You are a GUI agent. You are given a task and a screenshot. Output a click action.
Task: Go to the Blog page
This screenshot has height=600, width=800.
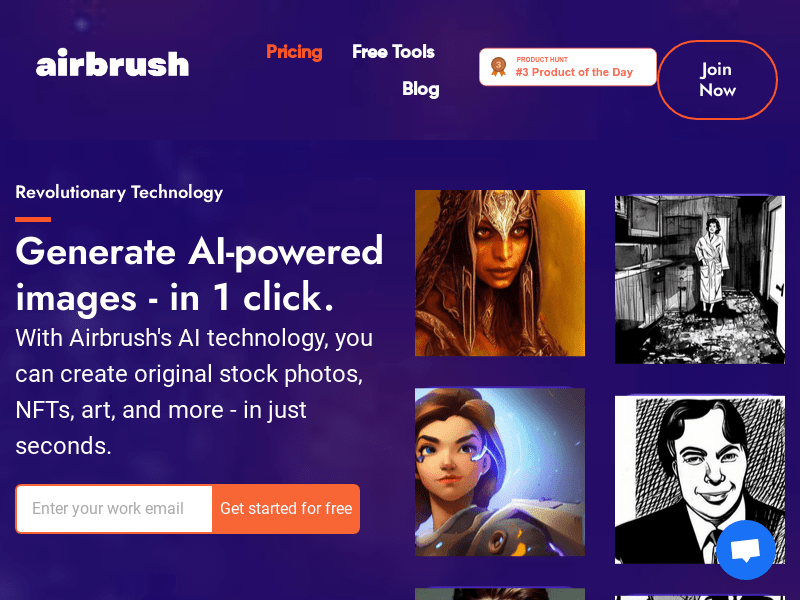(x=420, y=89)
